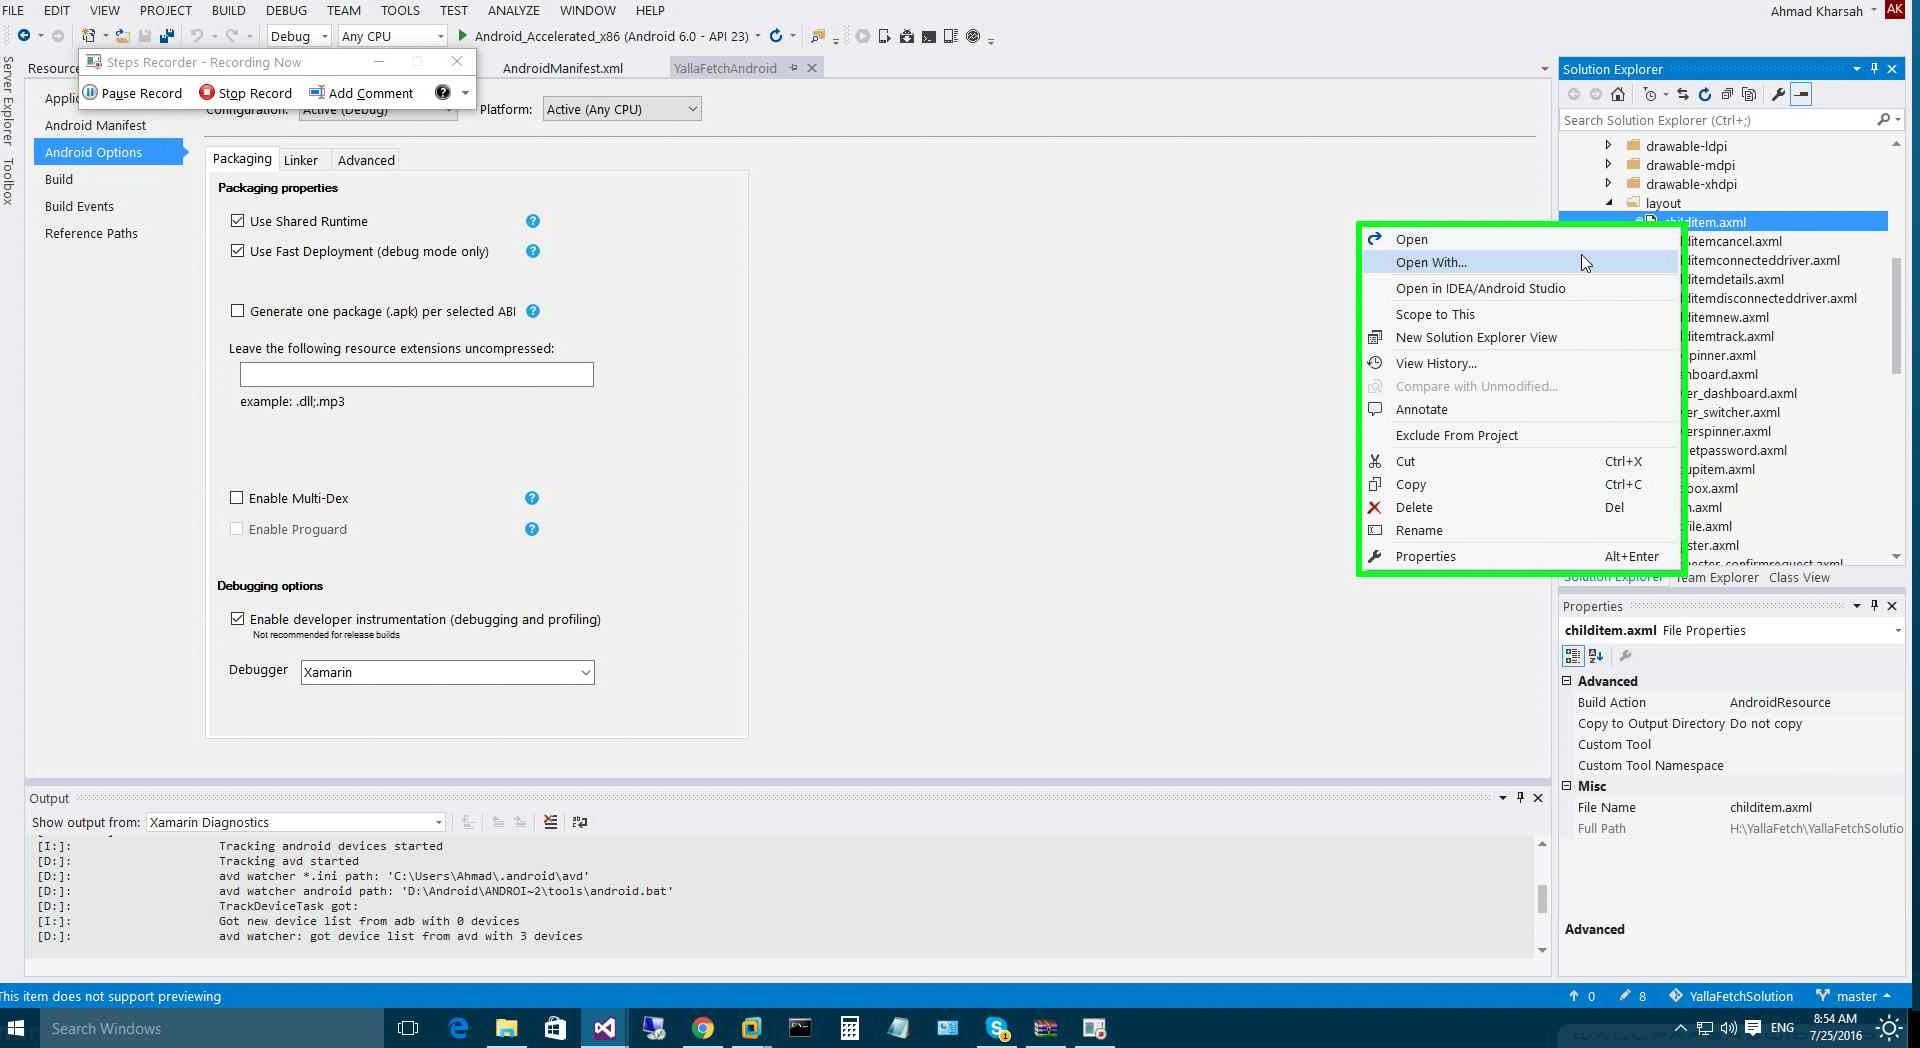
Task: Collapse the Advanced section in Properties
Action: pos(1567,680)
